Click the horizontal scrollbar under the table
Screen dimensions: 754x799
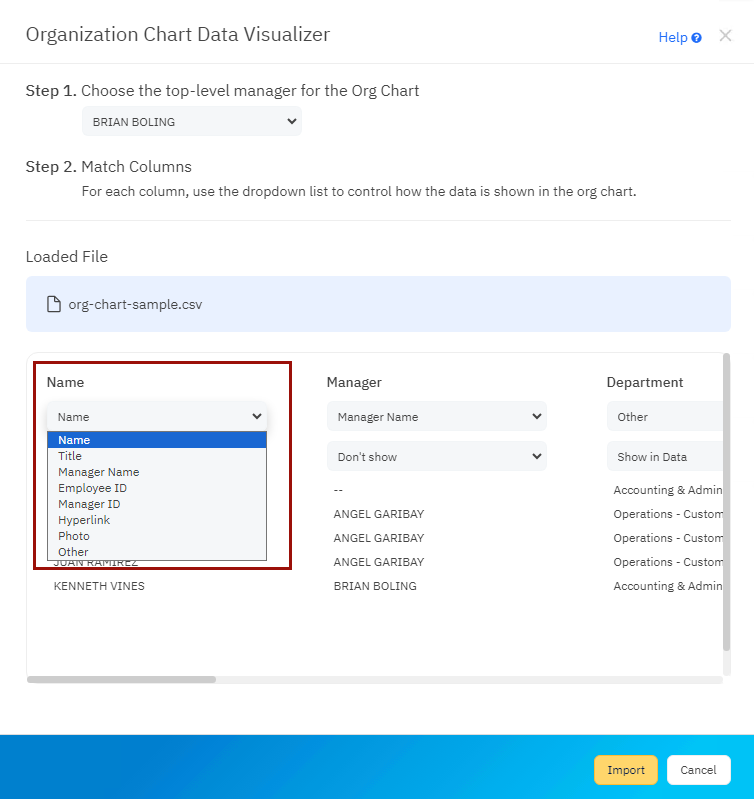pos(121,679)
